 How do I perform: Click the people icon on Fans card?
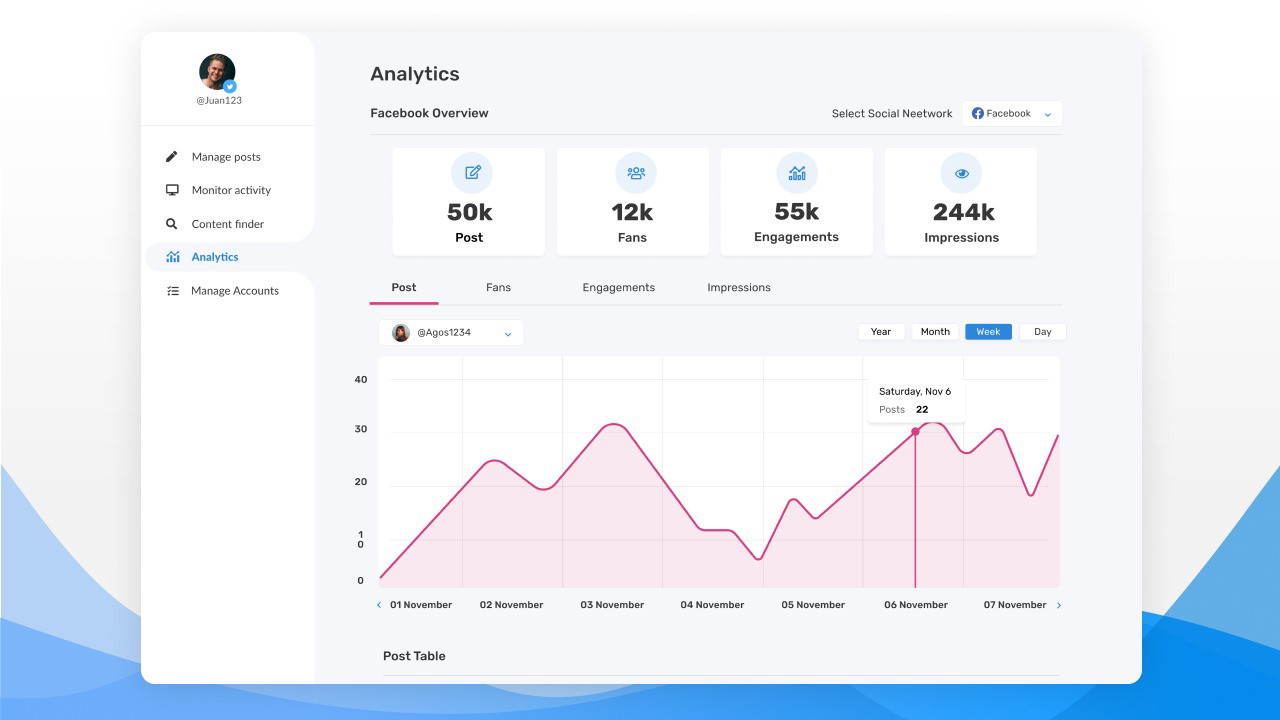636,173
